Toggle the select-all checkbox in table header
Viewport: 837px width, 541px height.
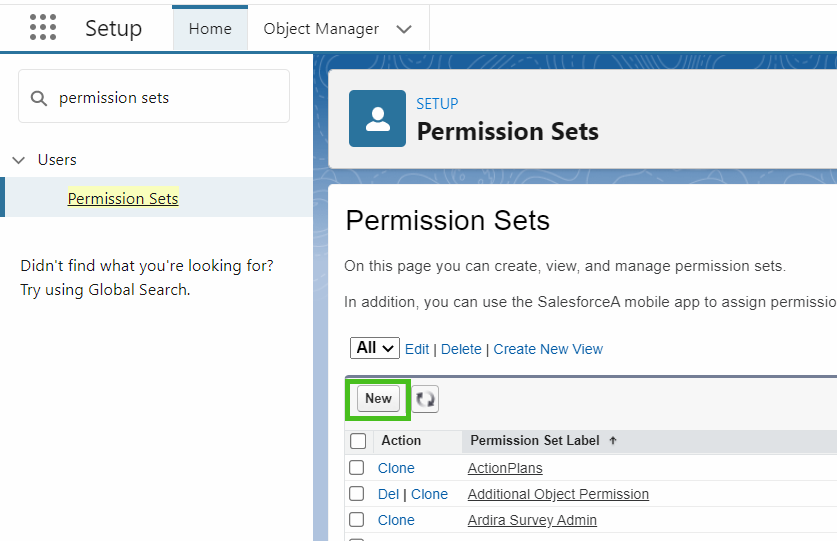pyautogui.click(x=358, y=441)
